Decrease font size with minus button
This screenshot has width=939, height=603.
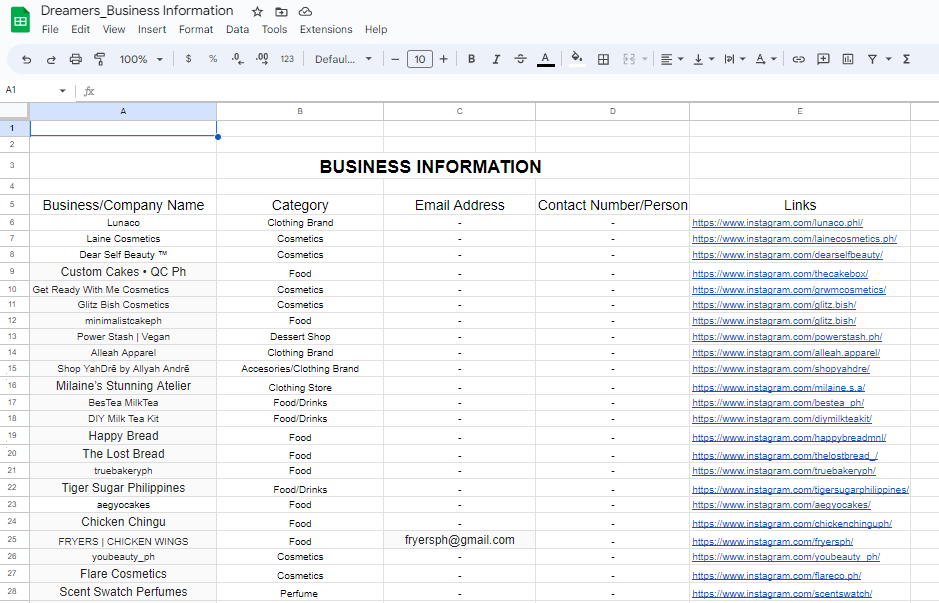coord(395,59)
